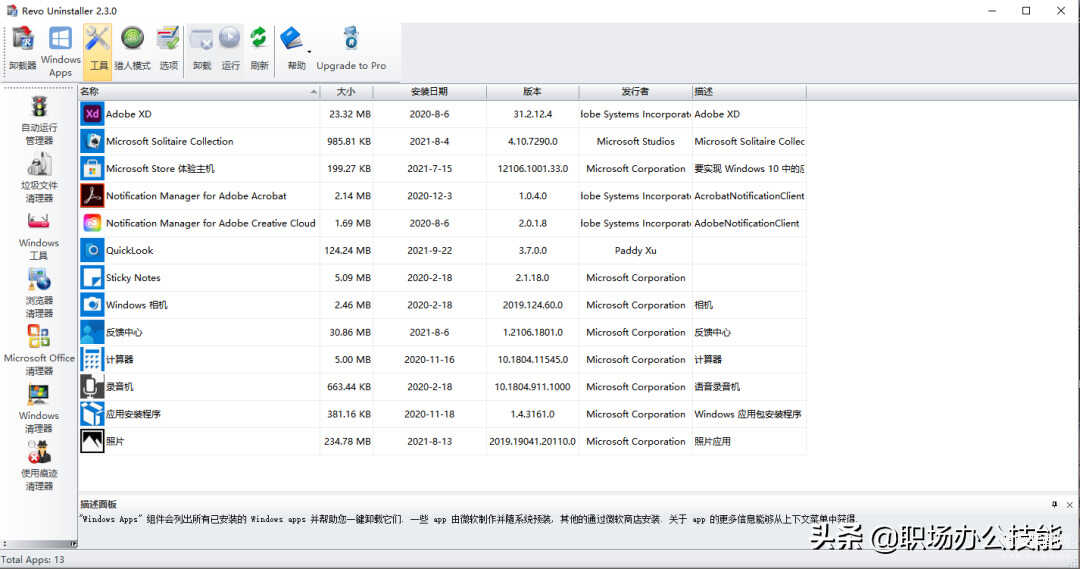Click Upgrade to Pro button
This screenshot has height=569, width=1080.
point(351,48)
